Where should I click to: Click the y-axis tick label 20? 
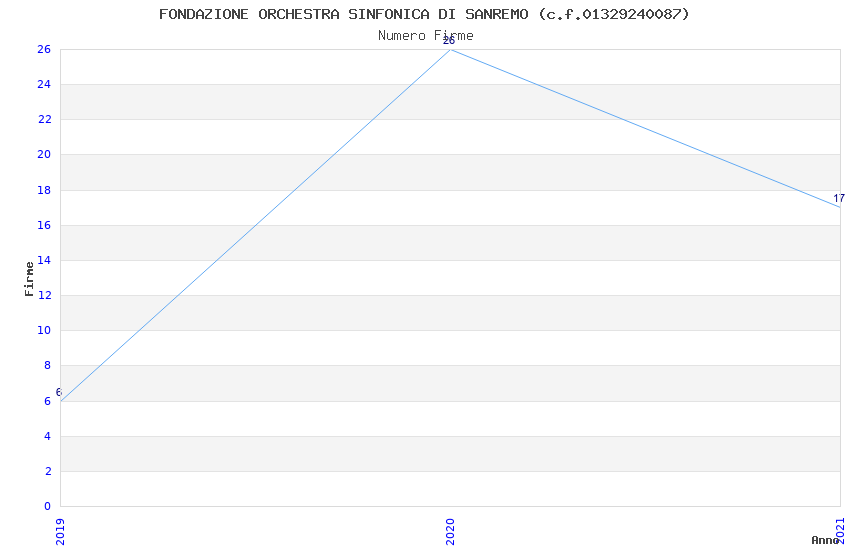coord(44,154)
